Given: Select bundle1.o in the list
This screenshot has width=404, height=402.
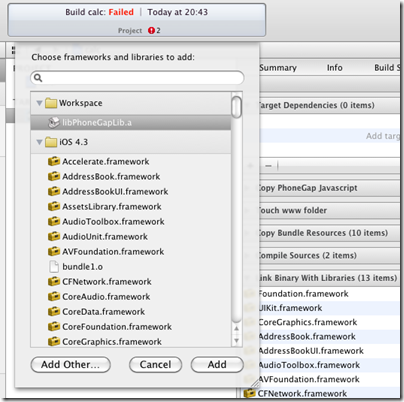Looking at the screenshot, I should point(131,267).
